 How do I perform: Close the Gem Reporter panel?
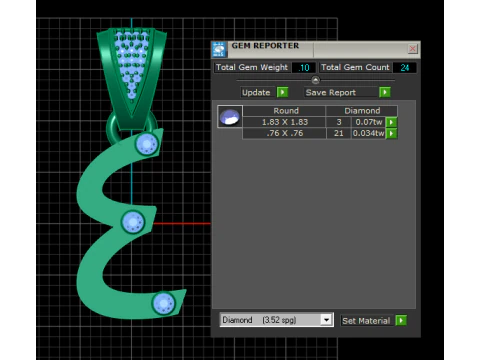(x=412, y=49)
